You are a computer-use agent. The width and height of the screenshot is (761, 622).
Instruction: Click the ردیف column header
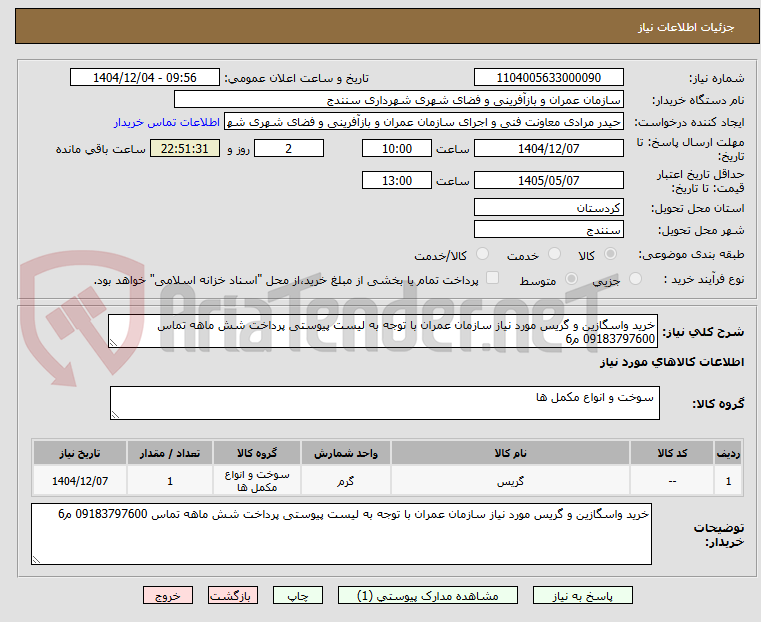pyautogui.click(x=728, y=453)
